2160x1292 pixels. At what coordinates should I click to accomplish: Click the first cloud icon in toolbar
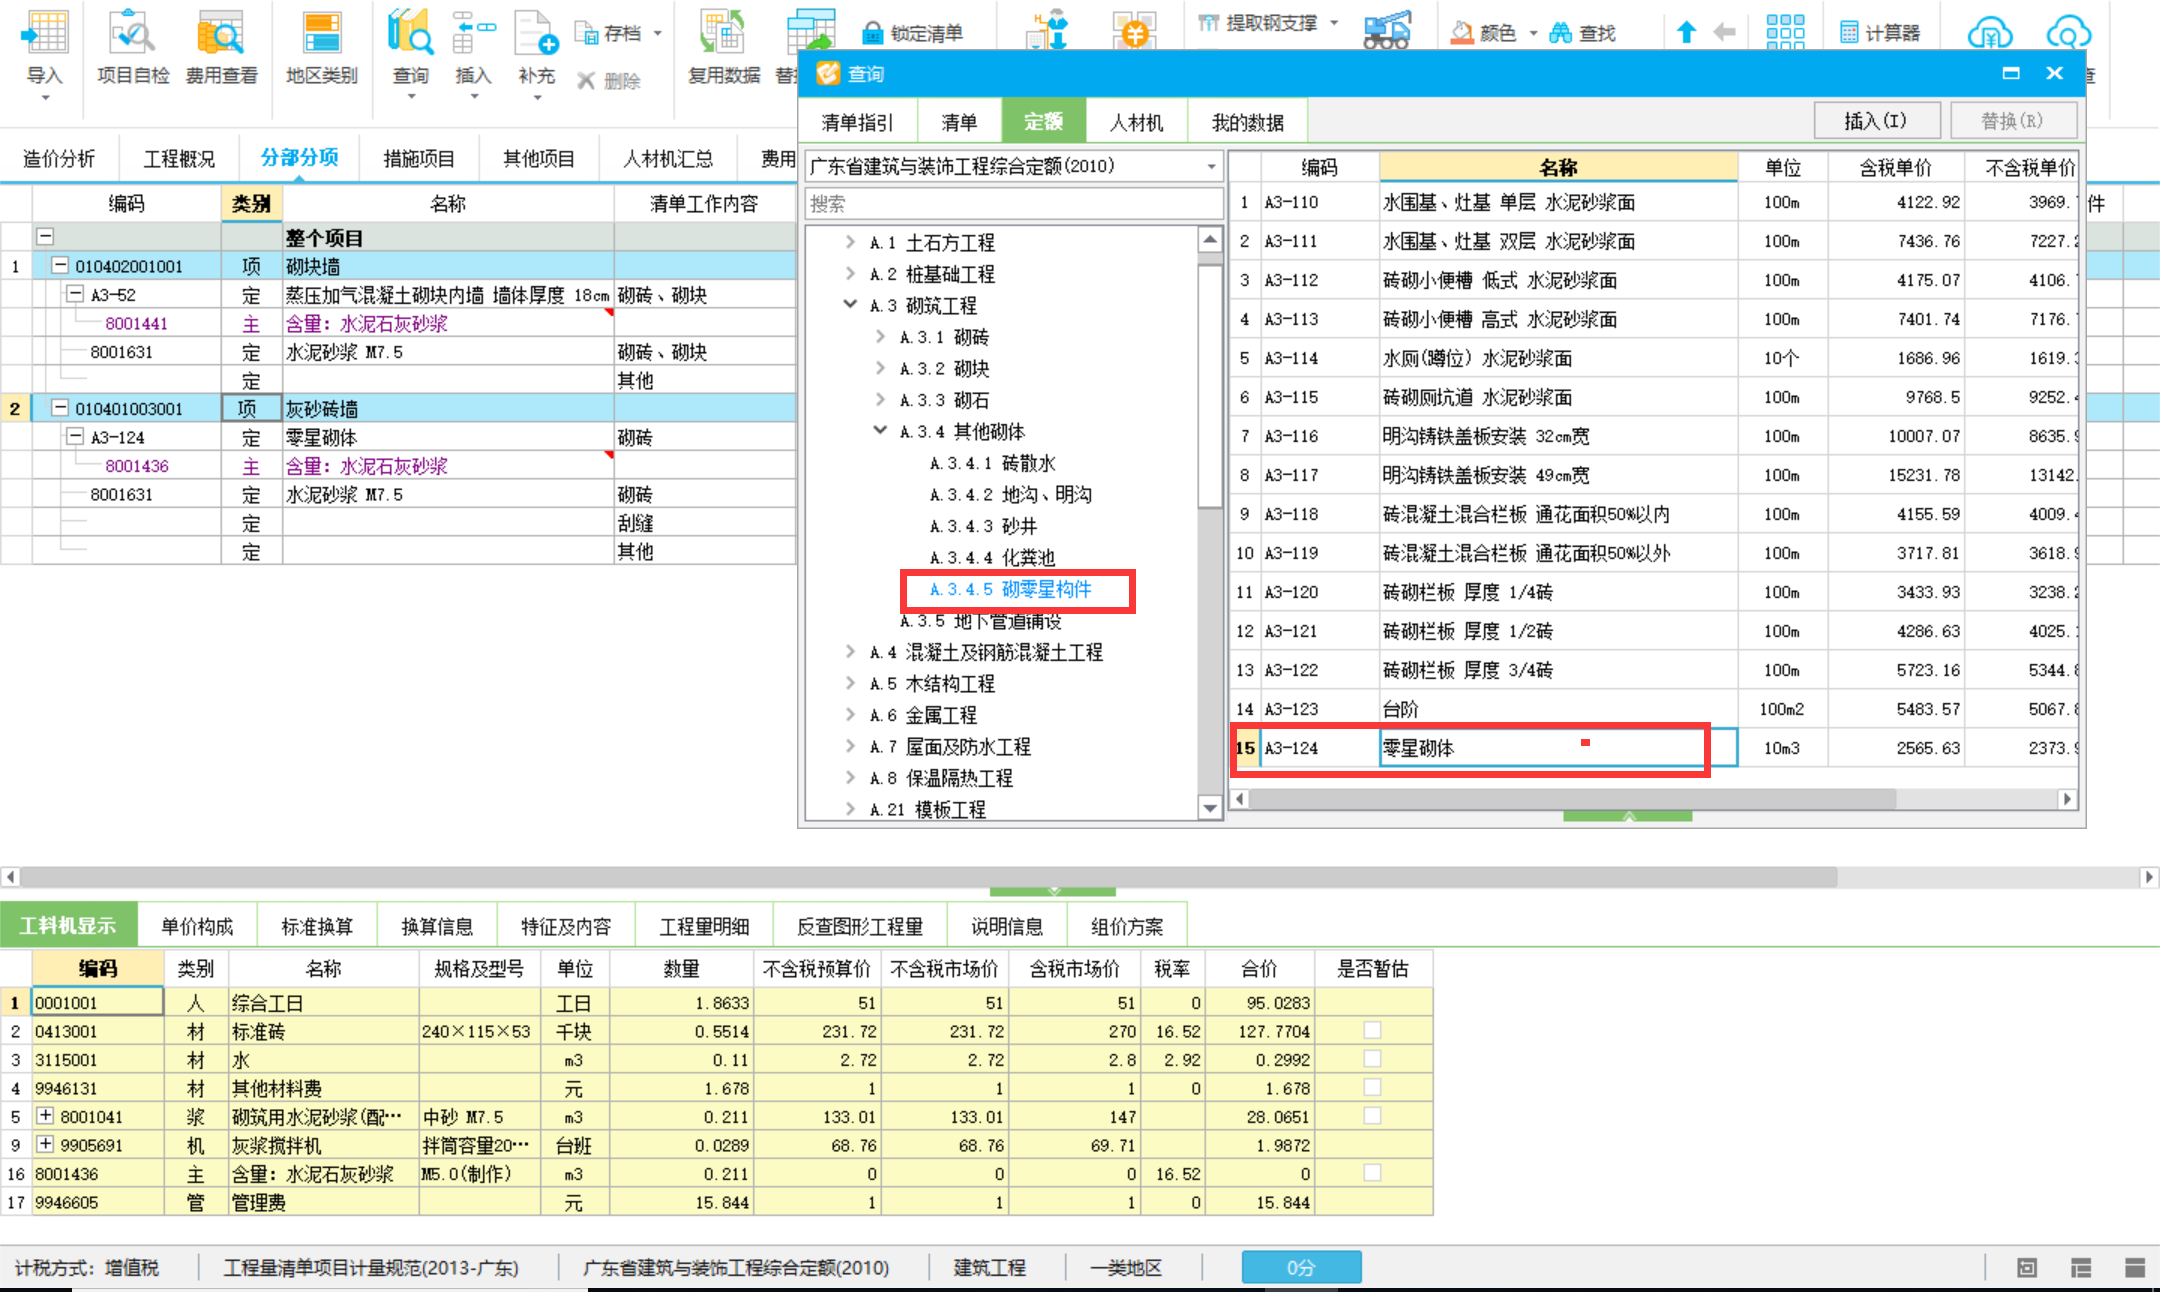1990,33
